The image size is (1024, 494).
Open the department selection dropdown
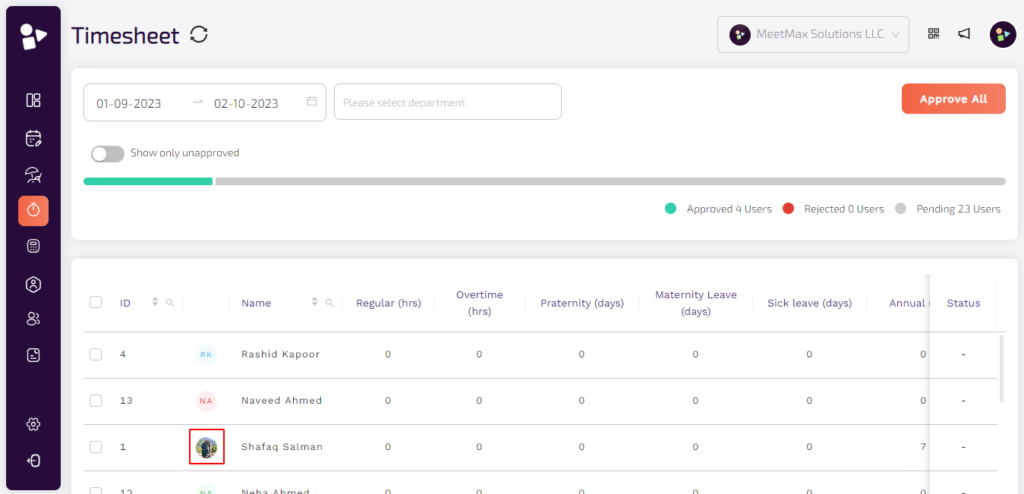(447, 102)
